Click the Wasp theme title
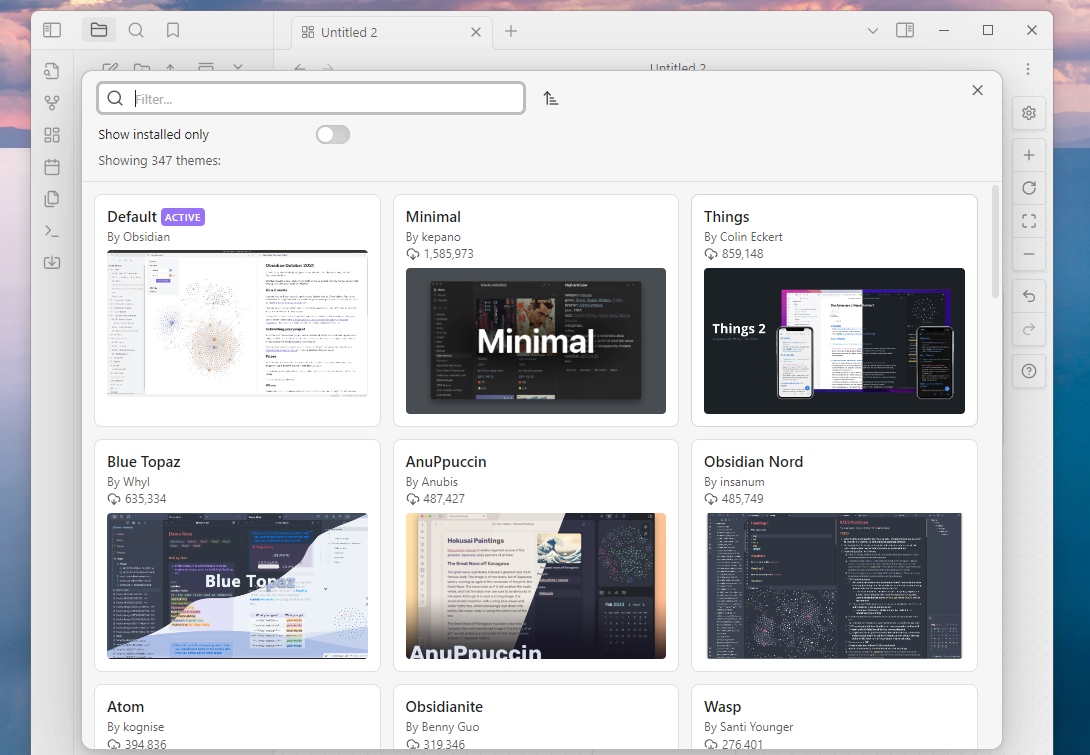The height and width of the screenshot is (755, 1090). 722,707
